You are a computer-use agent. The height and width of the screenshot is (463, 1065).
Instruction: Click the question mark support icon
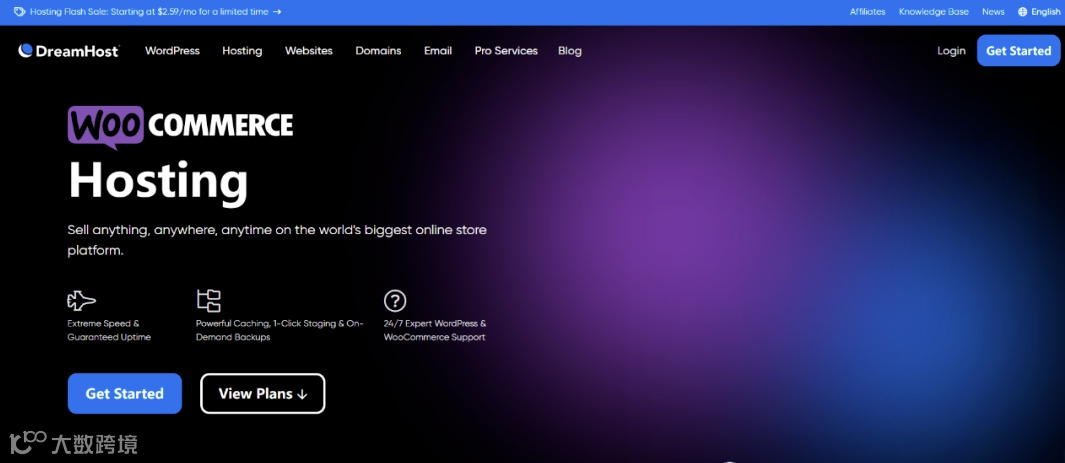pyautogui.click(x=395, y=300)
